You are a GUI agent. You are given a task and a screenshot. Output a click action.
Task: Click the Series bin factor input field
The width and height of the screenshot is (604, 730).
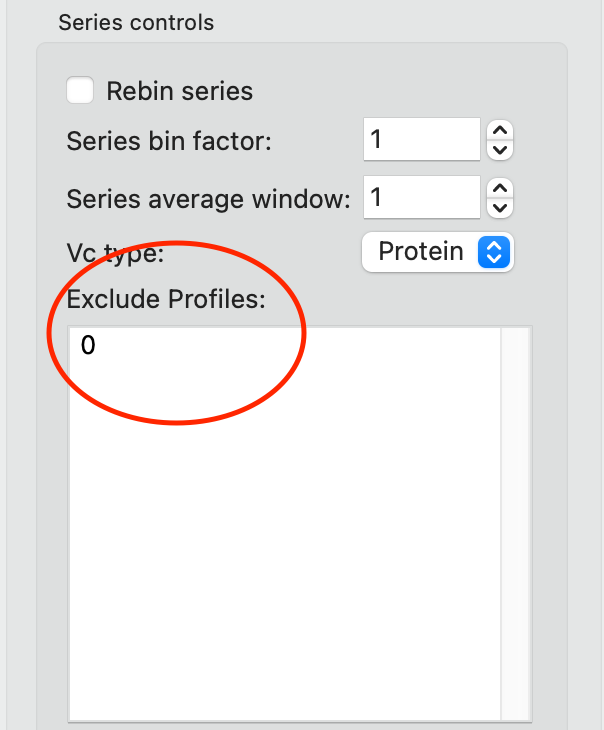(x=421, y=139)
